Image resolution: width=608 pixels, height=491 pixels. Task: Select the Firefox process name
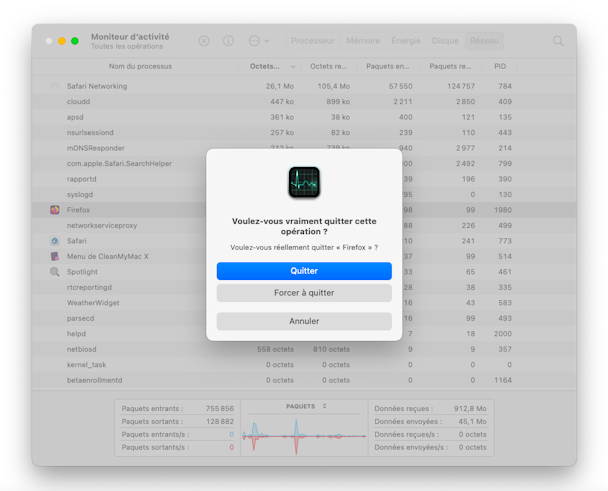tap(78, 210)
